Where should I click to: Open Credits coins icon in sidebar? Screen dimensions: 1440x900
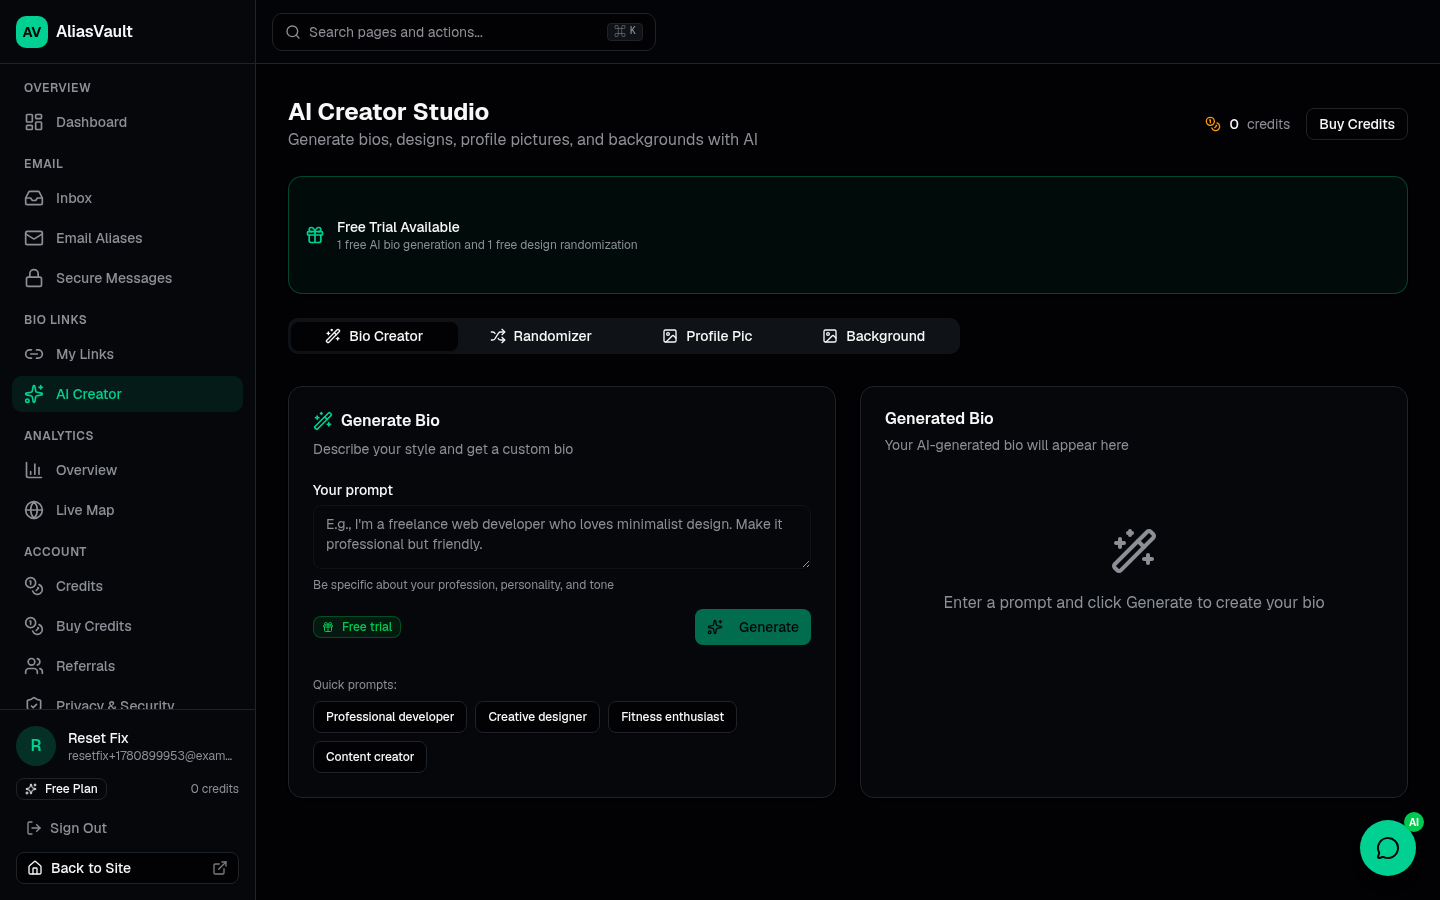click(x=34, y=586)
